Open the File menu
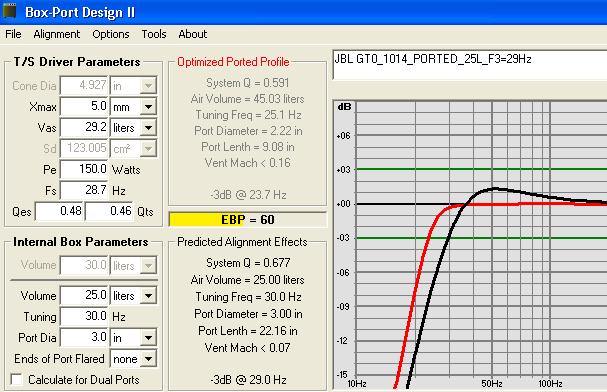This screenshot has height=392, width=607. [x=13, y=34]
